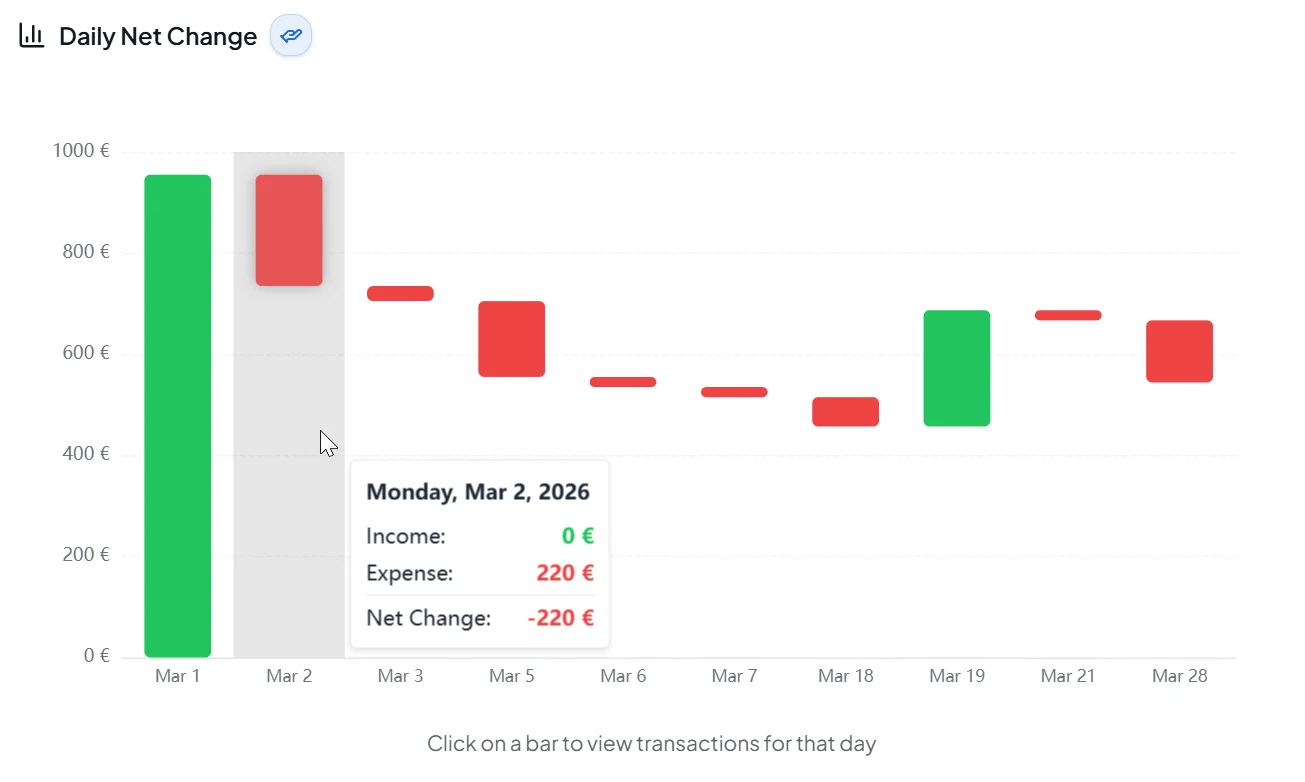Select the small red Mar 3 bar

click(x=400, y=292)
